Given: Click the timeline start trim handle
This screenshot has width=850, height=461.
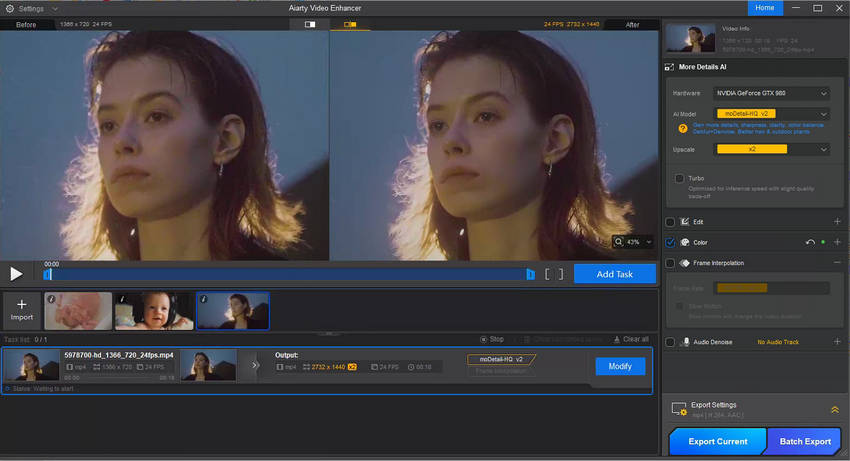Looking at the screenshot, I should 47,275.
